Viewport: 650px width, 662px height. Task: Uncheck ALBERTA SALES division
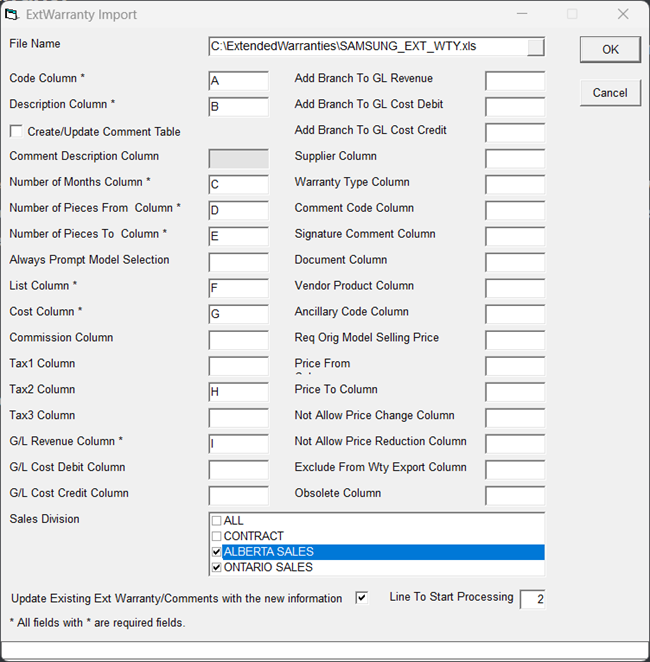[x=216, y=552]
